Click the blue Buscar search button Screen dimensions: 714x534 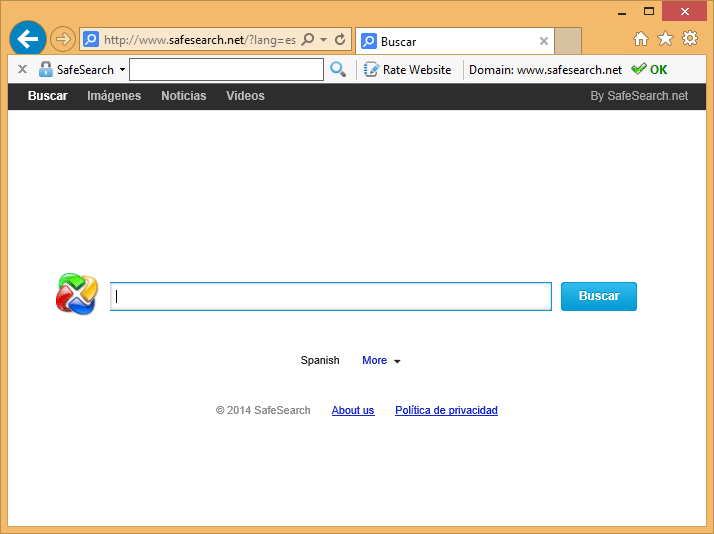pos(599,296)
